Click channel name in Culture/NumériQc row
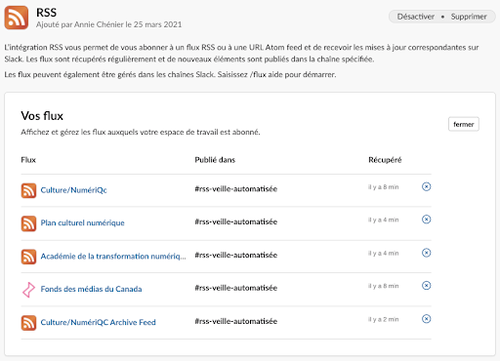This screenshot has width=500, height=361. pos(236,189)
